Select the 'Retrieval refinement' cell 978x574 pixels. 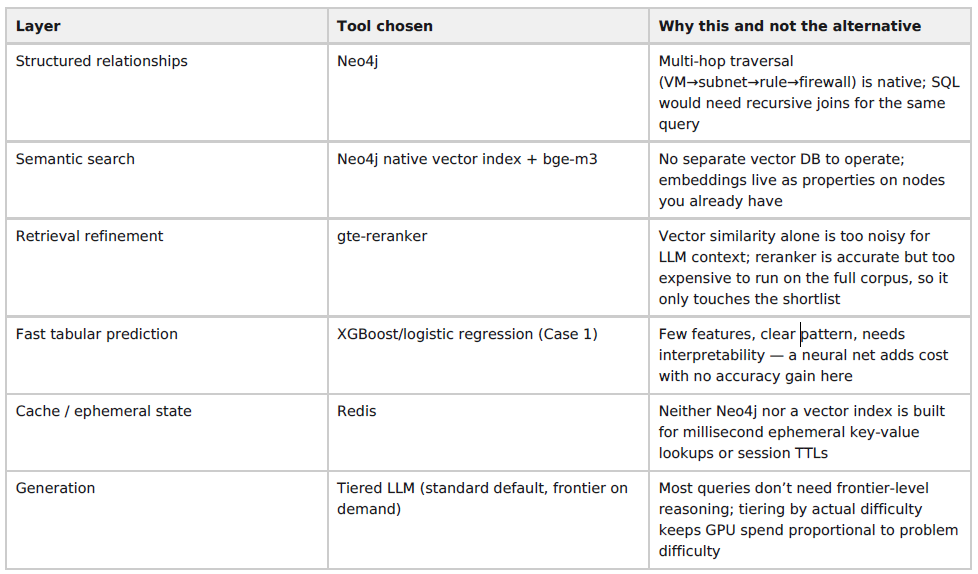coord(167,268)
